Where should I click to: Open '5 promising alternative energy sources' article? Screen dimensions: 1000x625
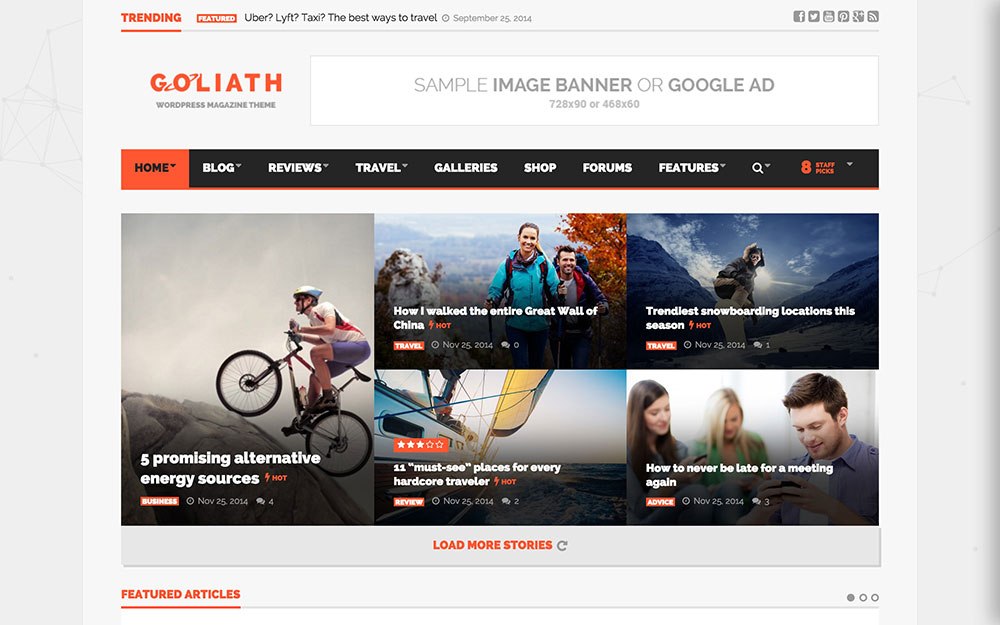(230, 468)
